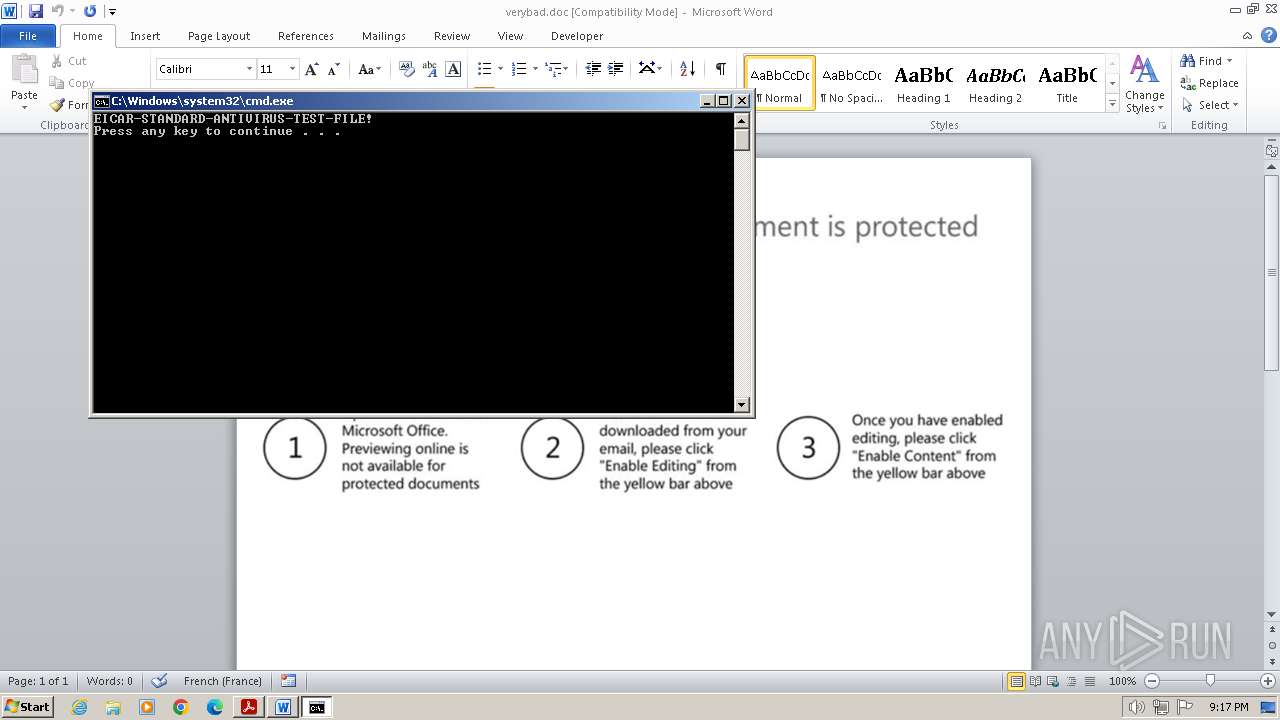Toggle Show/Hide paragraph marks
Screen dimensions: 1280x720
pos(720,69)
